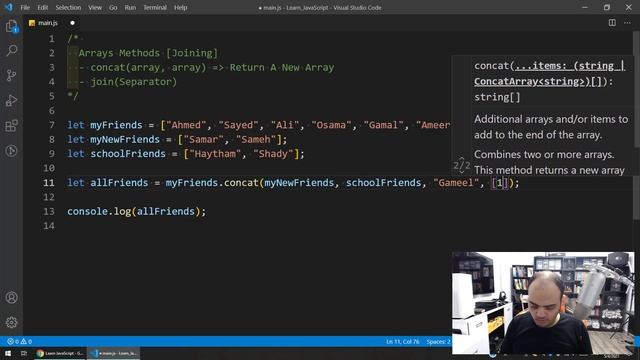Click the sixth activity bar icon under Extensions
Viewport: 640px width, 360px height.
pos(11,151)
